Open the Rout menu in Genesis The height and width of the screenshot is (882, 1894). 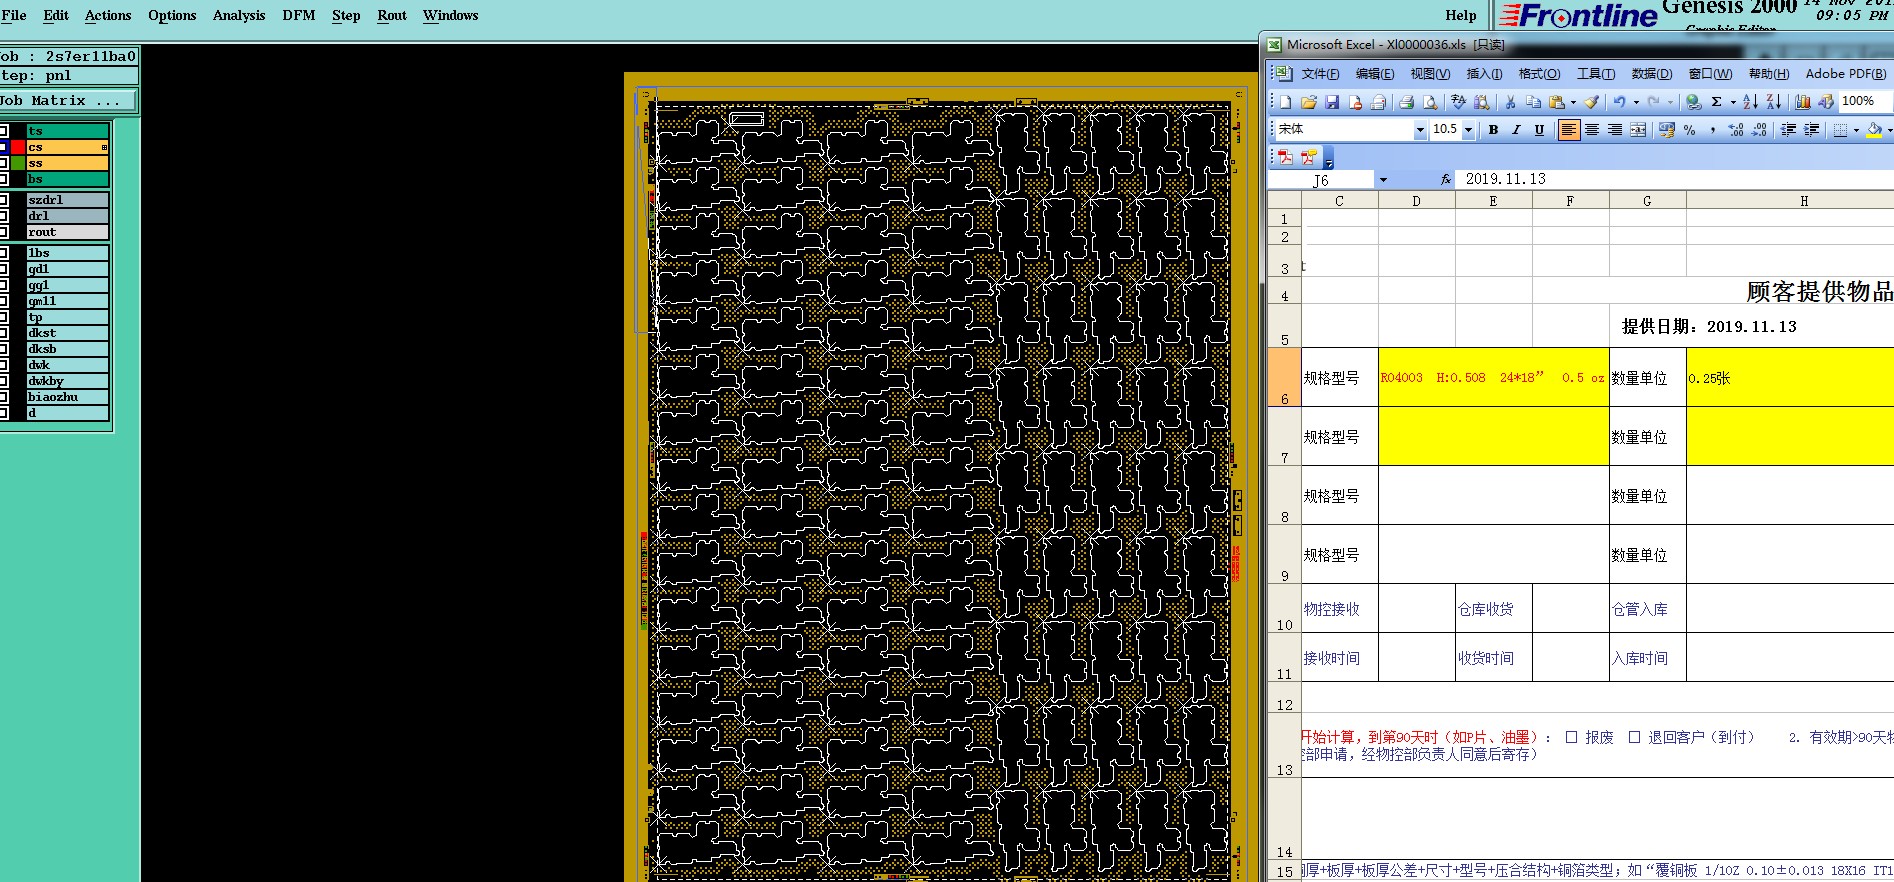pyautogui.click(x=392, y=15)
